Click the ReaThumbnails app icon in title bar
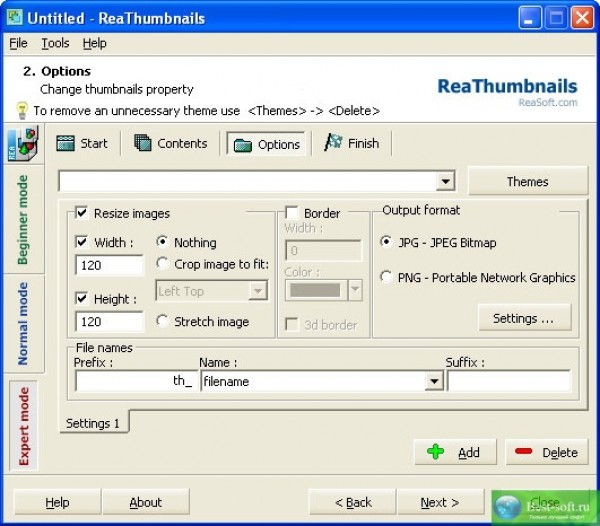600x526 pixels. (15, 18)
